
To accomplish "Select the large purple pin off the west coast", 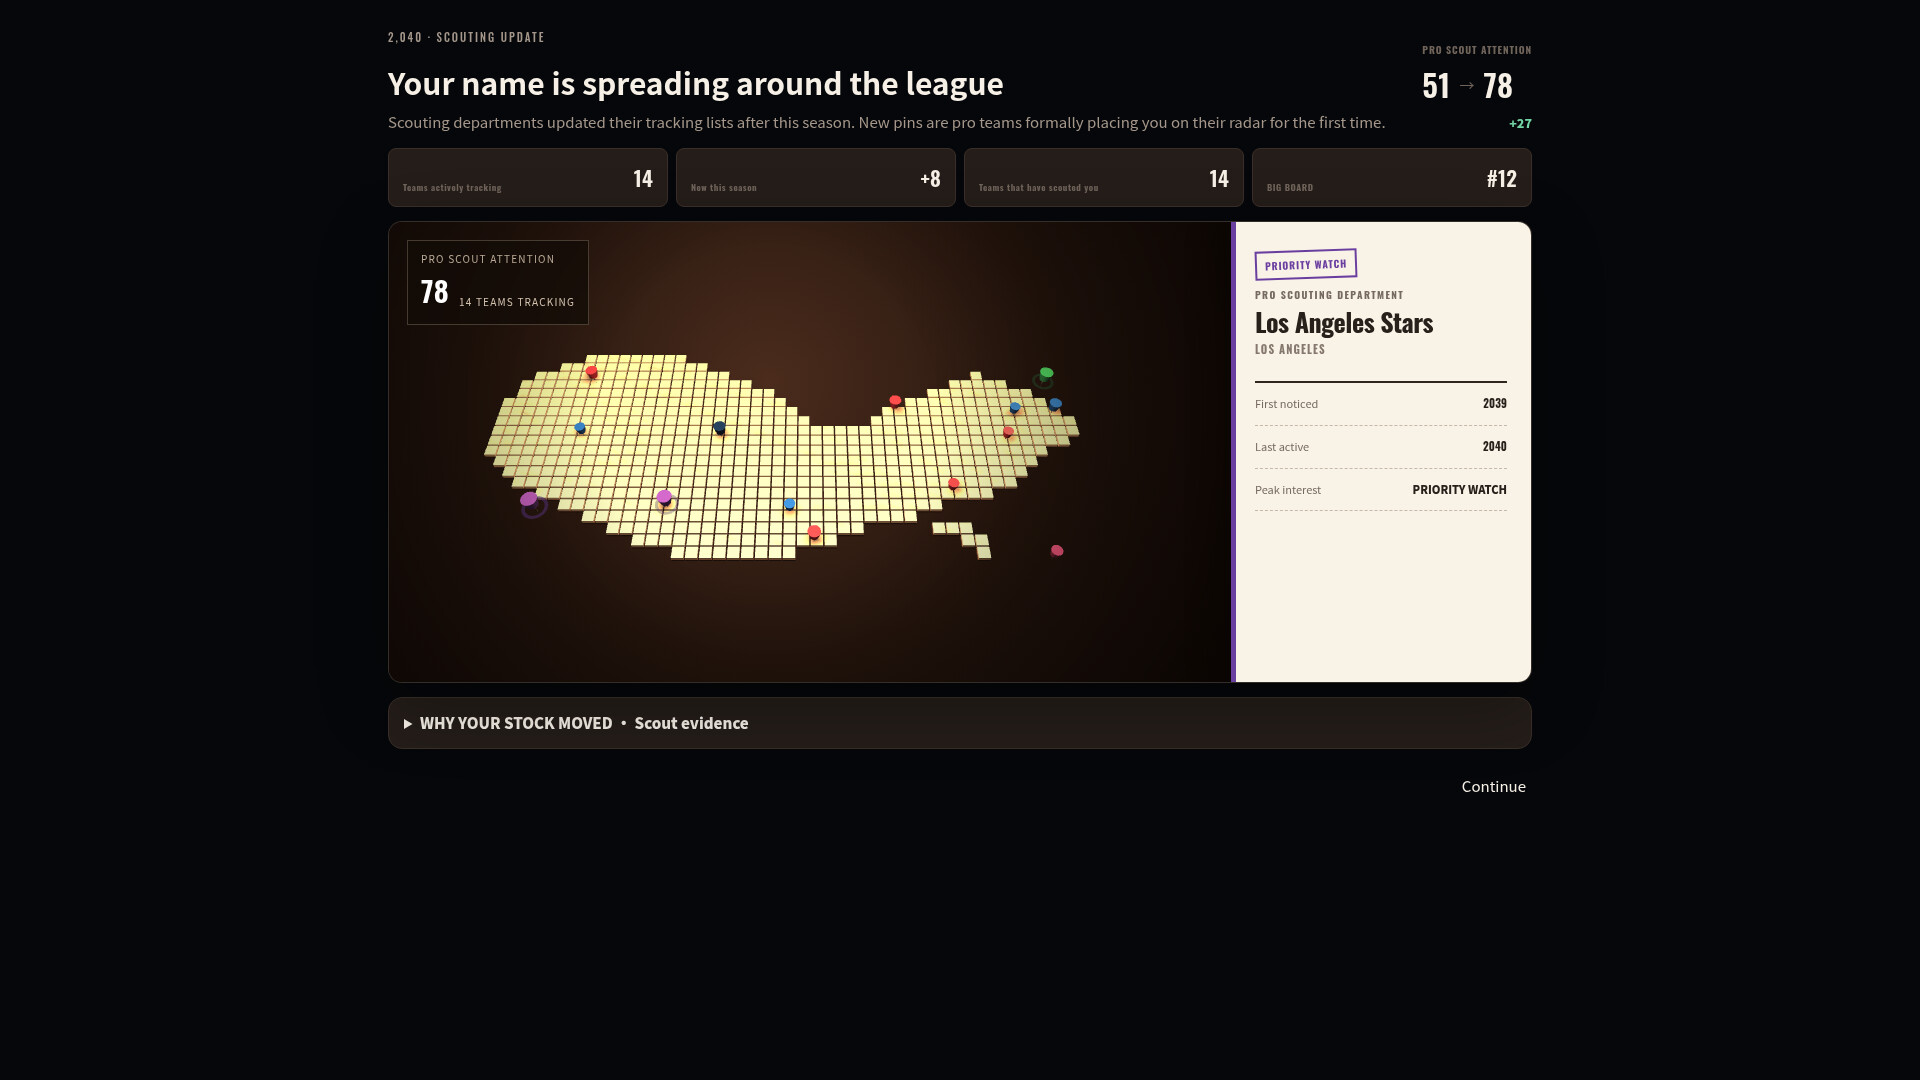I will (529, 499).
